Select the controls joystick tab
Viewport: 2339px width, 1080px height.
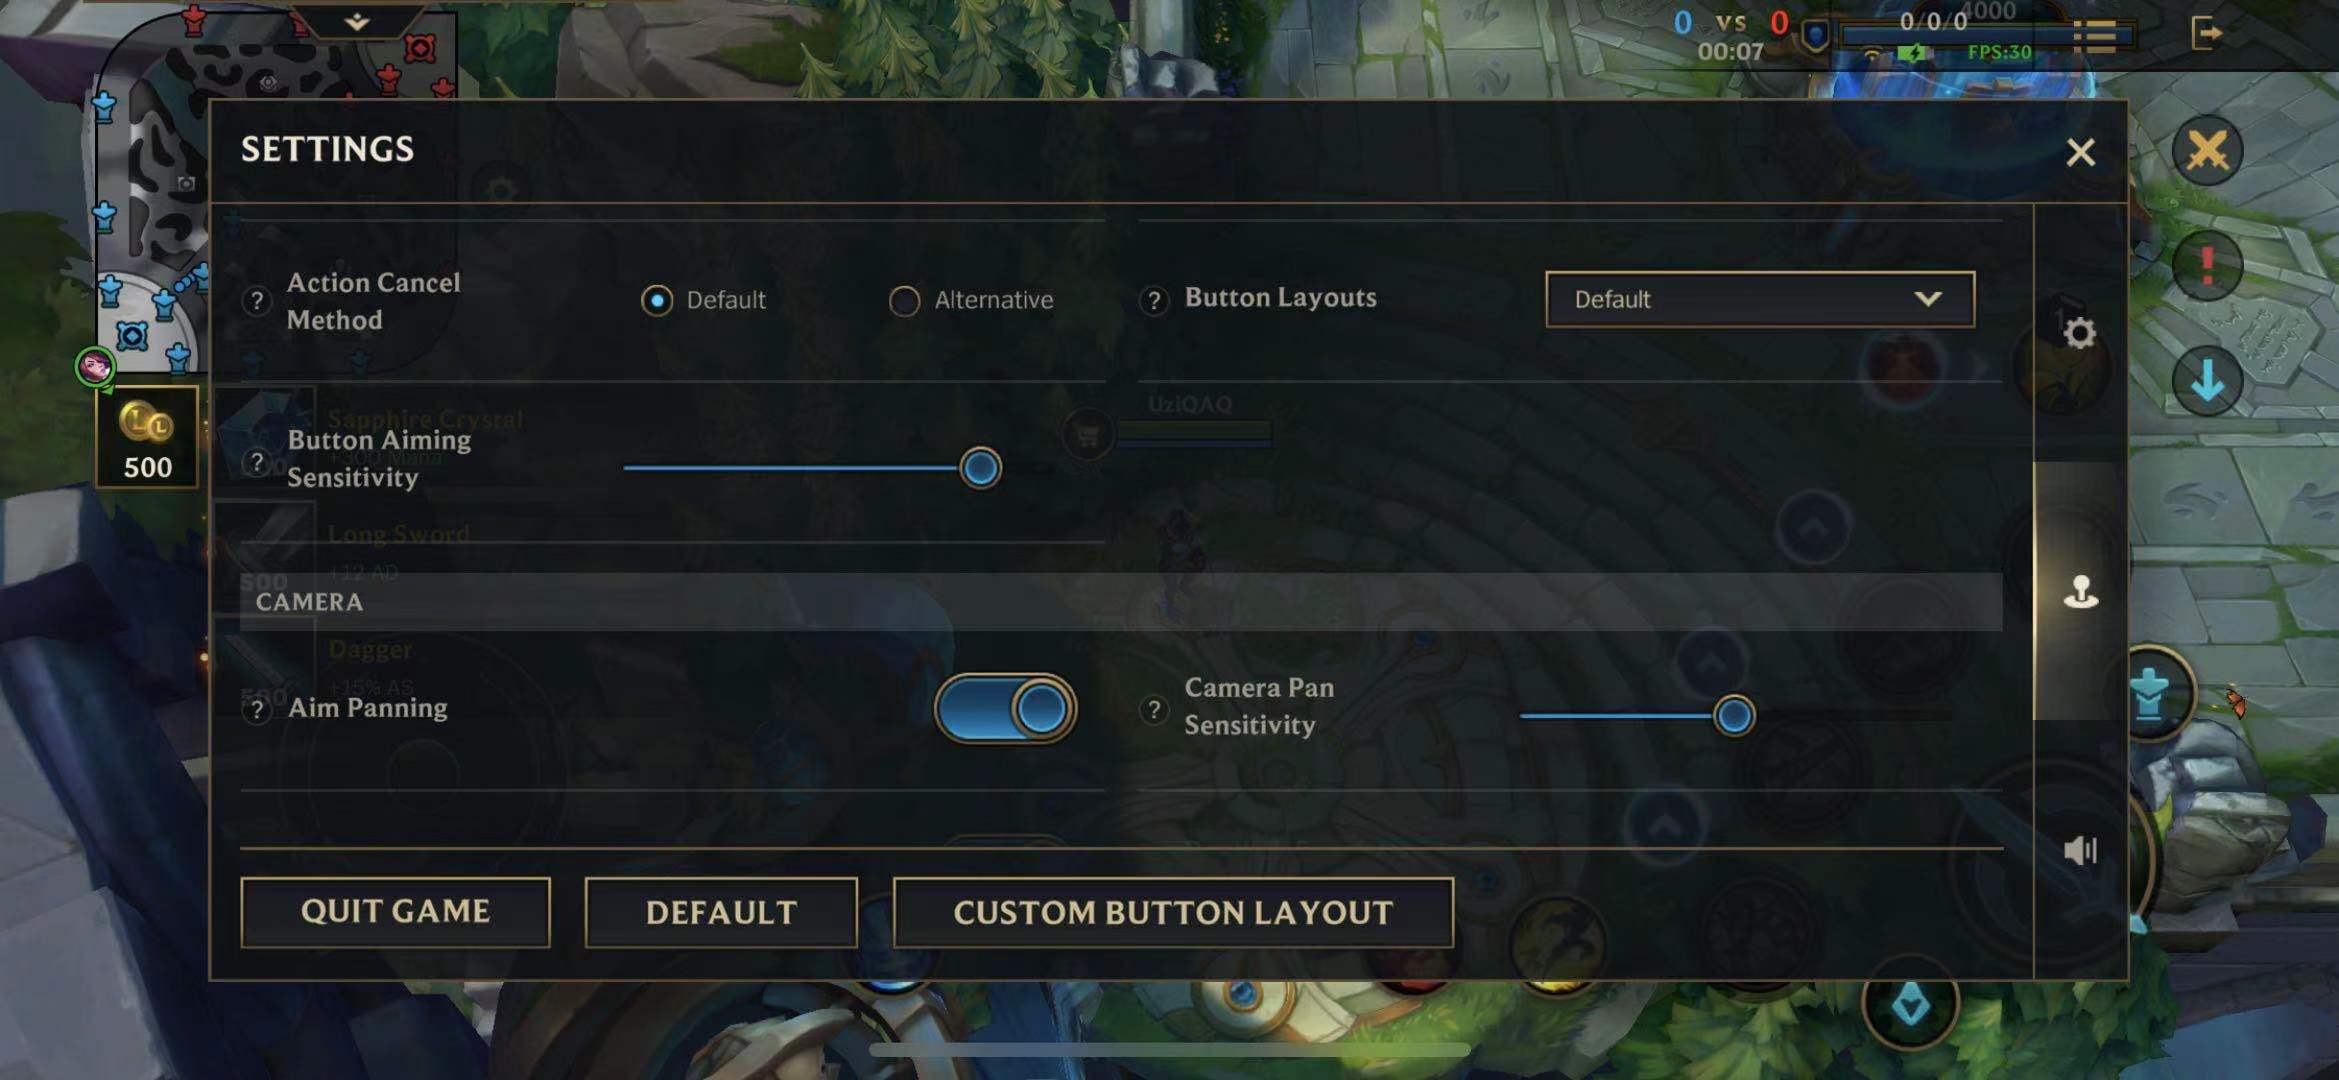pos(2080,591)
